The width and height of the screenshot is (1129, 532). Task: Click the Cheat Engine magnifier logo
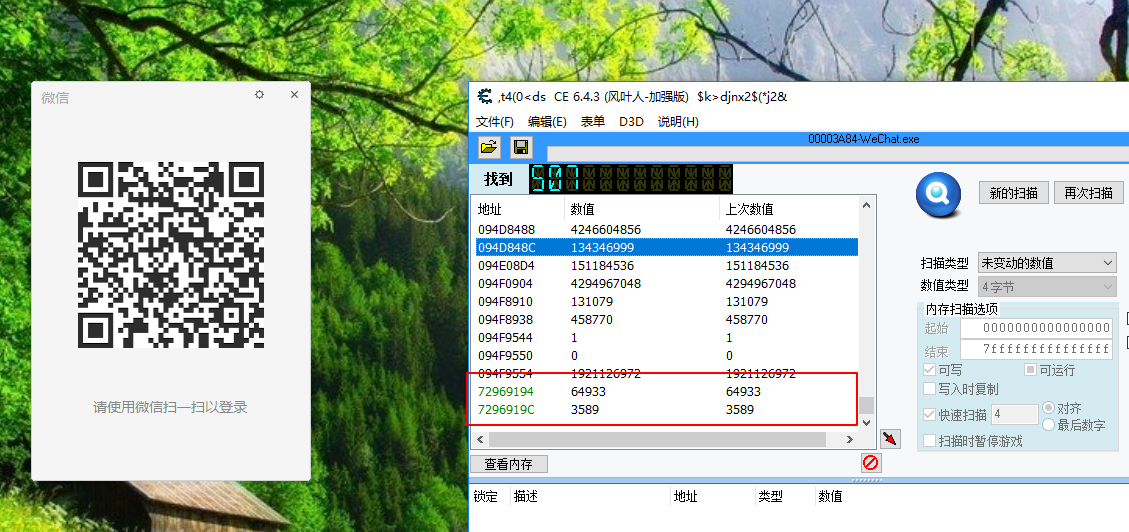tap(938, 194)
